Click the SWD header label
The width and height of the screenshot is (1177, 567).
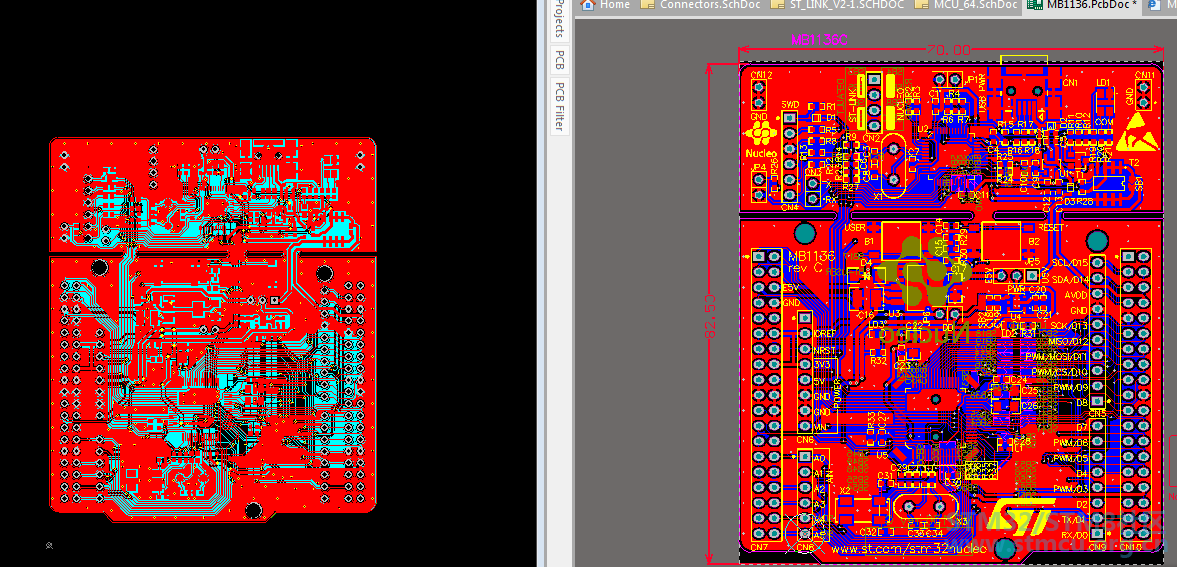(x=790, y=104)
